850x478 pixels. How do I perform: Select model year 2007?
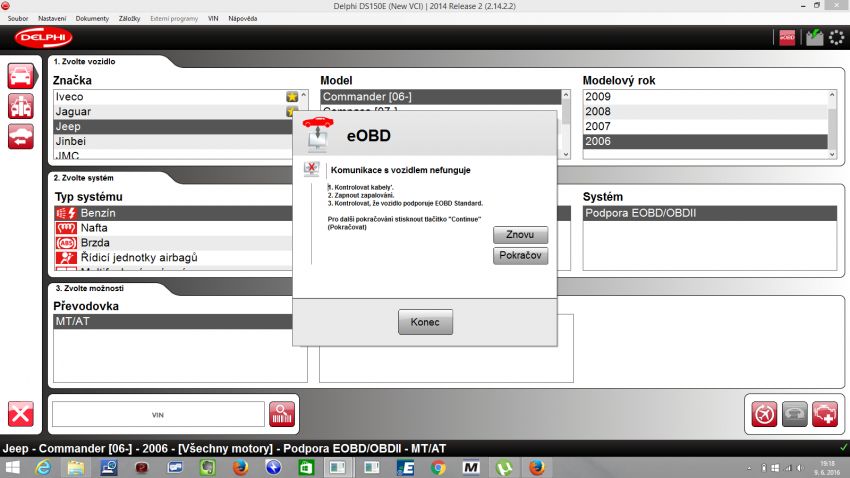tap(706, 126)
